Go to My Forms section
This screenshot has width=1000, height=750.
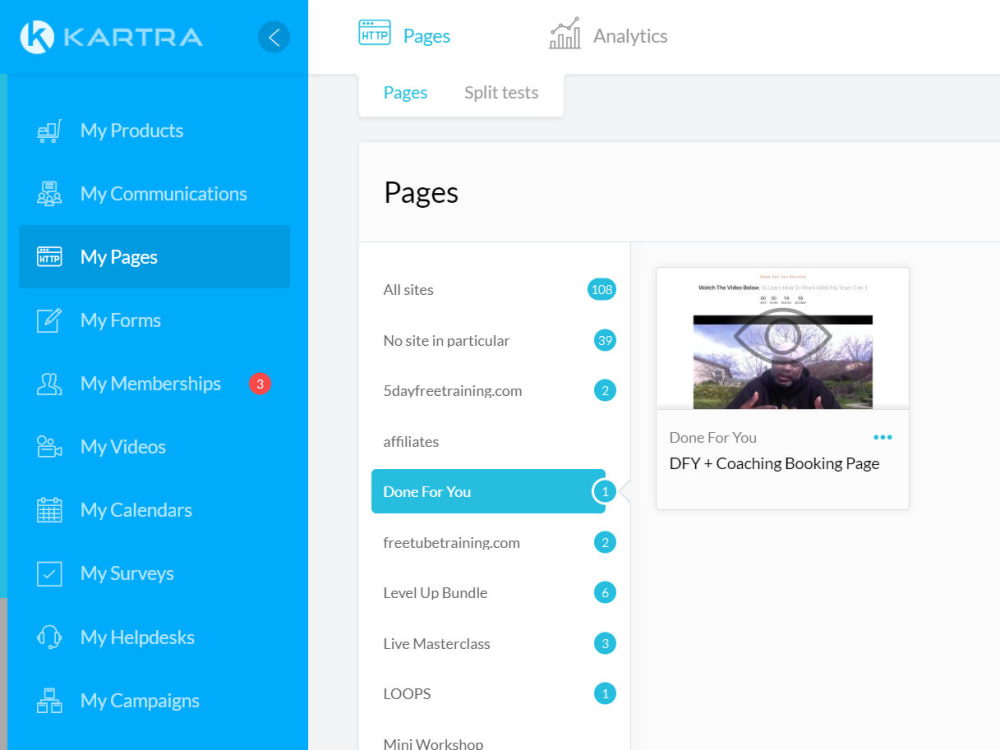click(x=154, y=320)
